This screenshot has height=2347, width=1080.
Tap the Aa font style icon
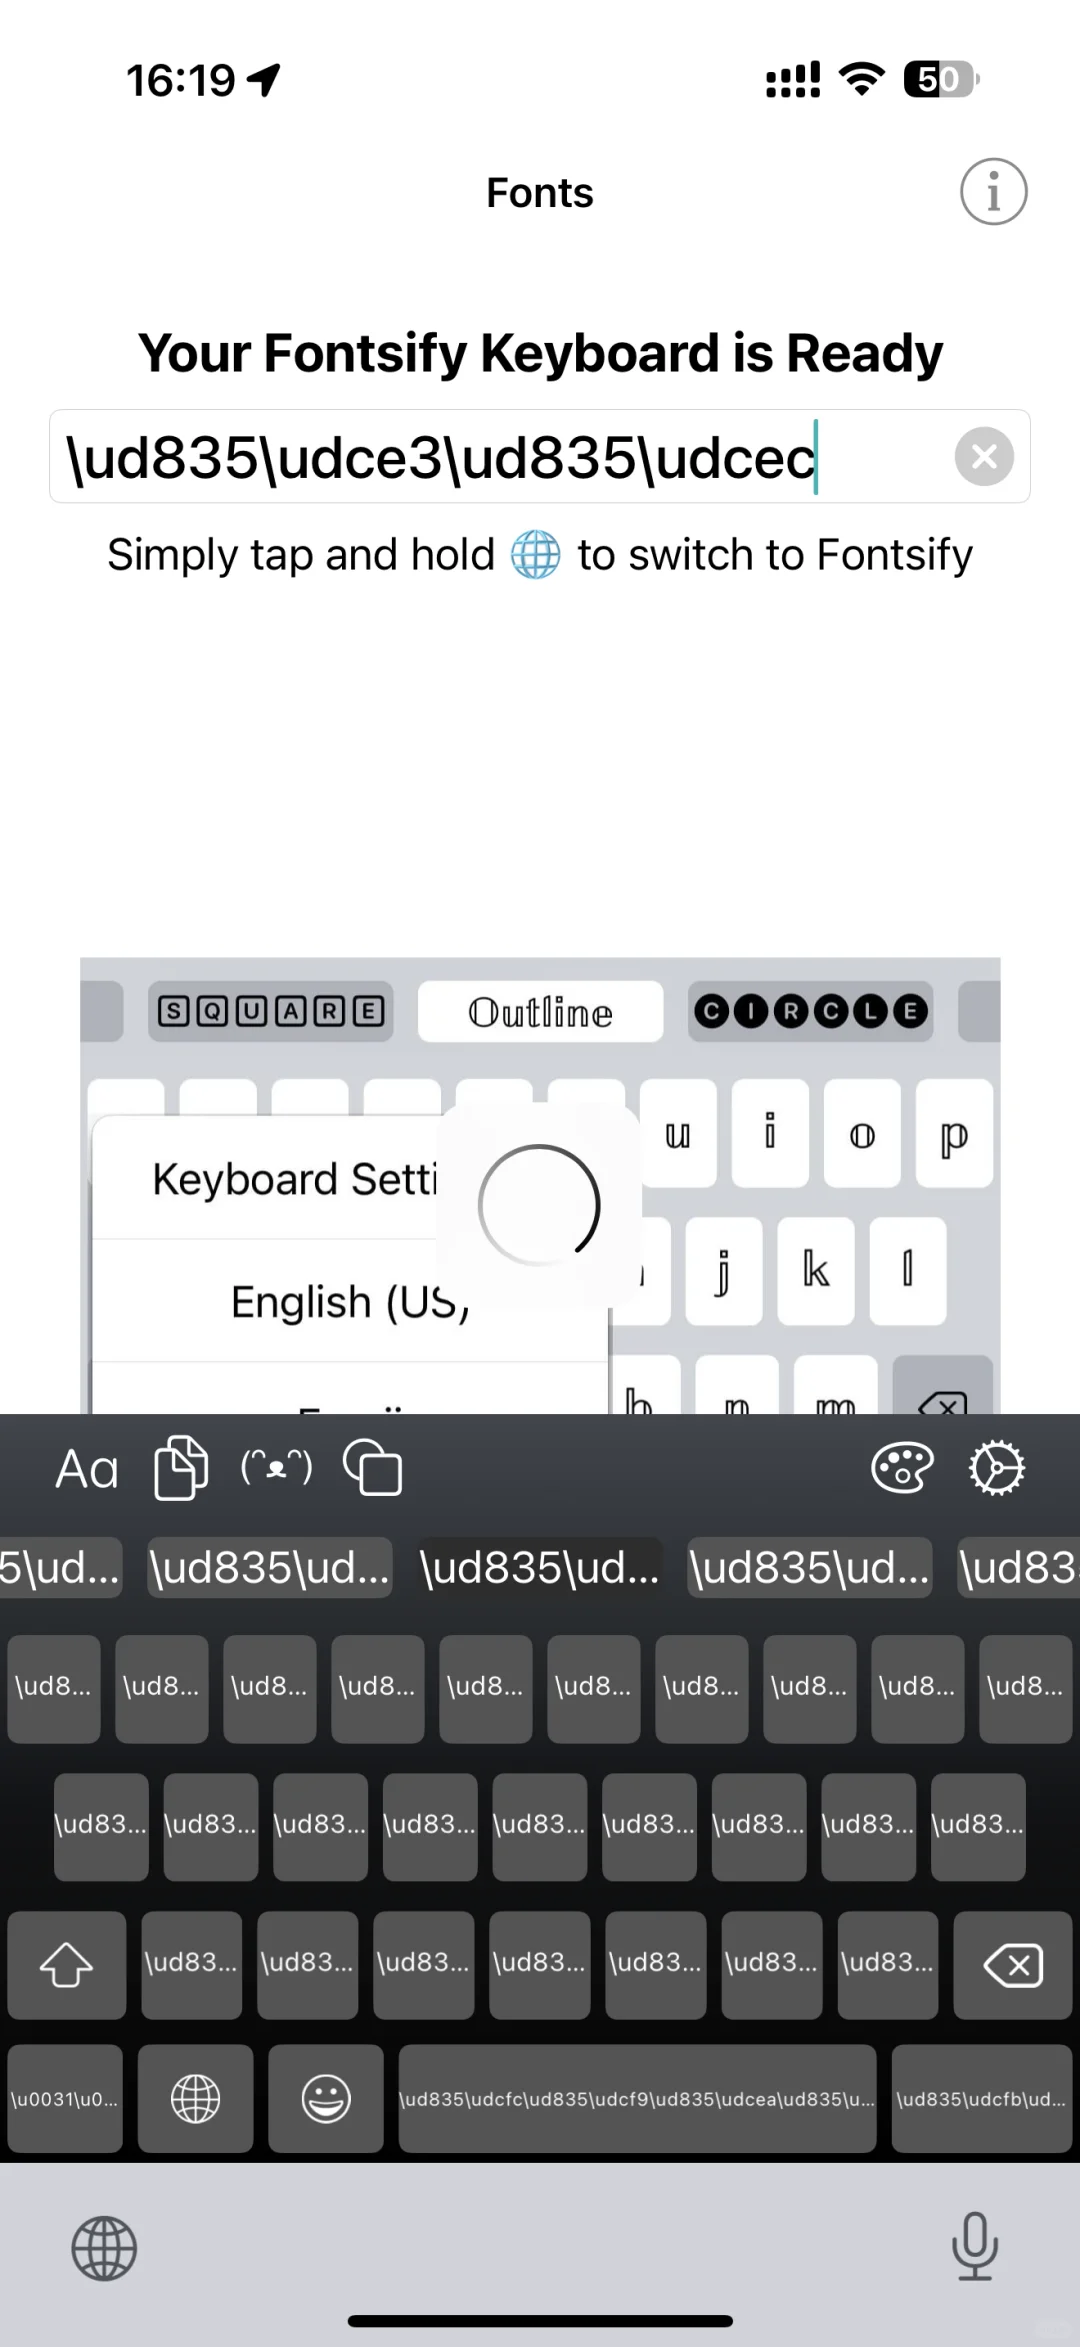click(x=87, y=1469)
